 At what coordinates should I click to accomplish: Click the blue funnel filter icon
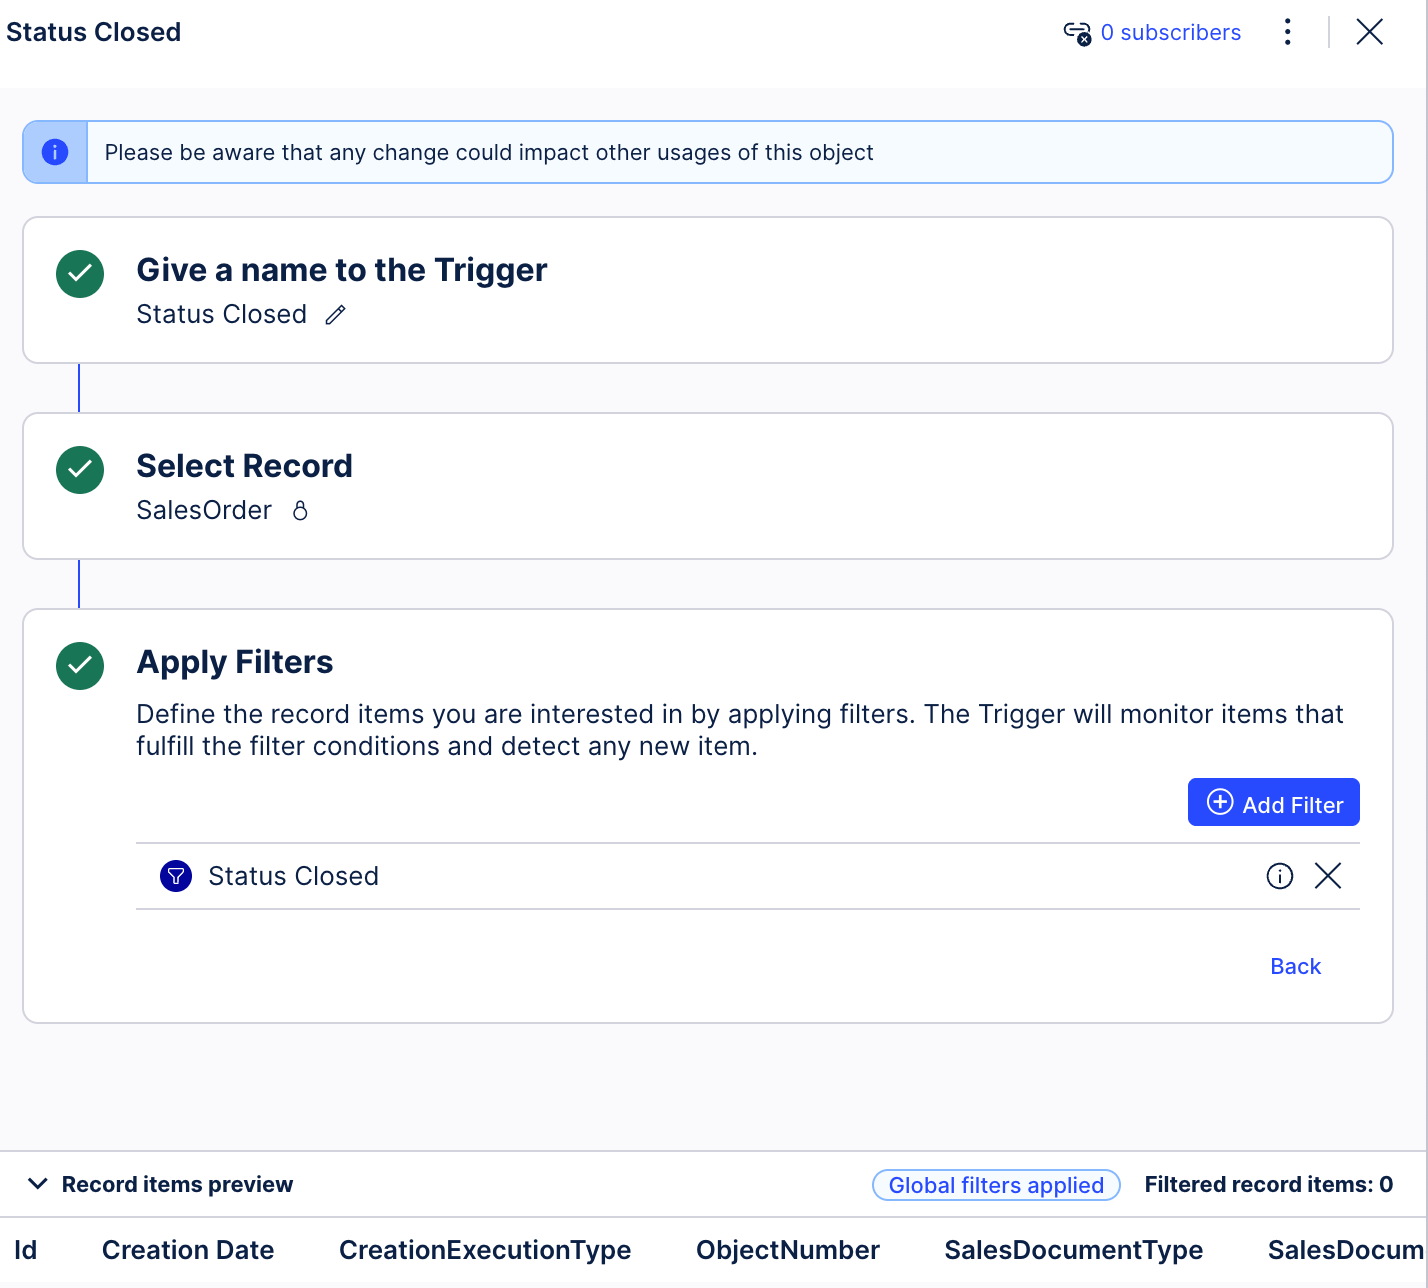click(x=176, y=876)
